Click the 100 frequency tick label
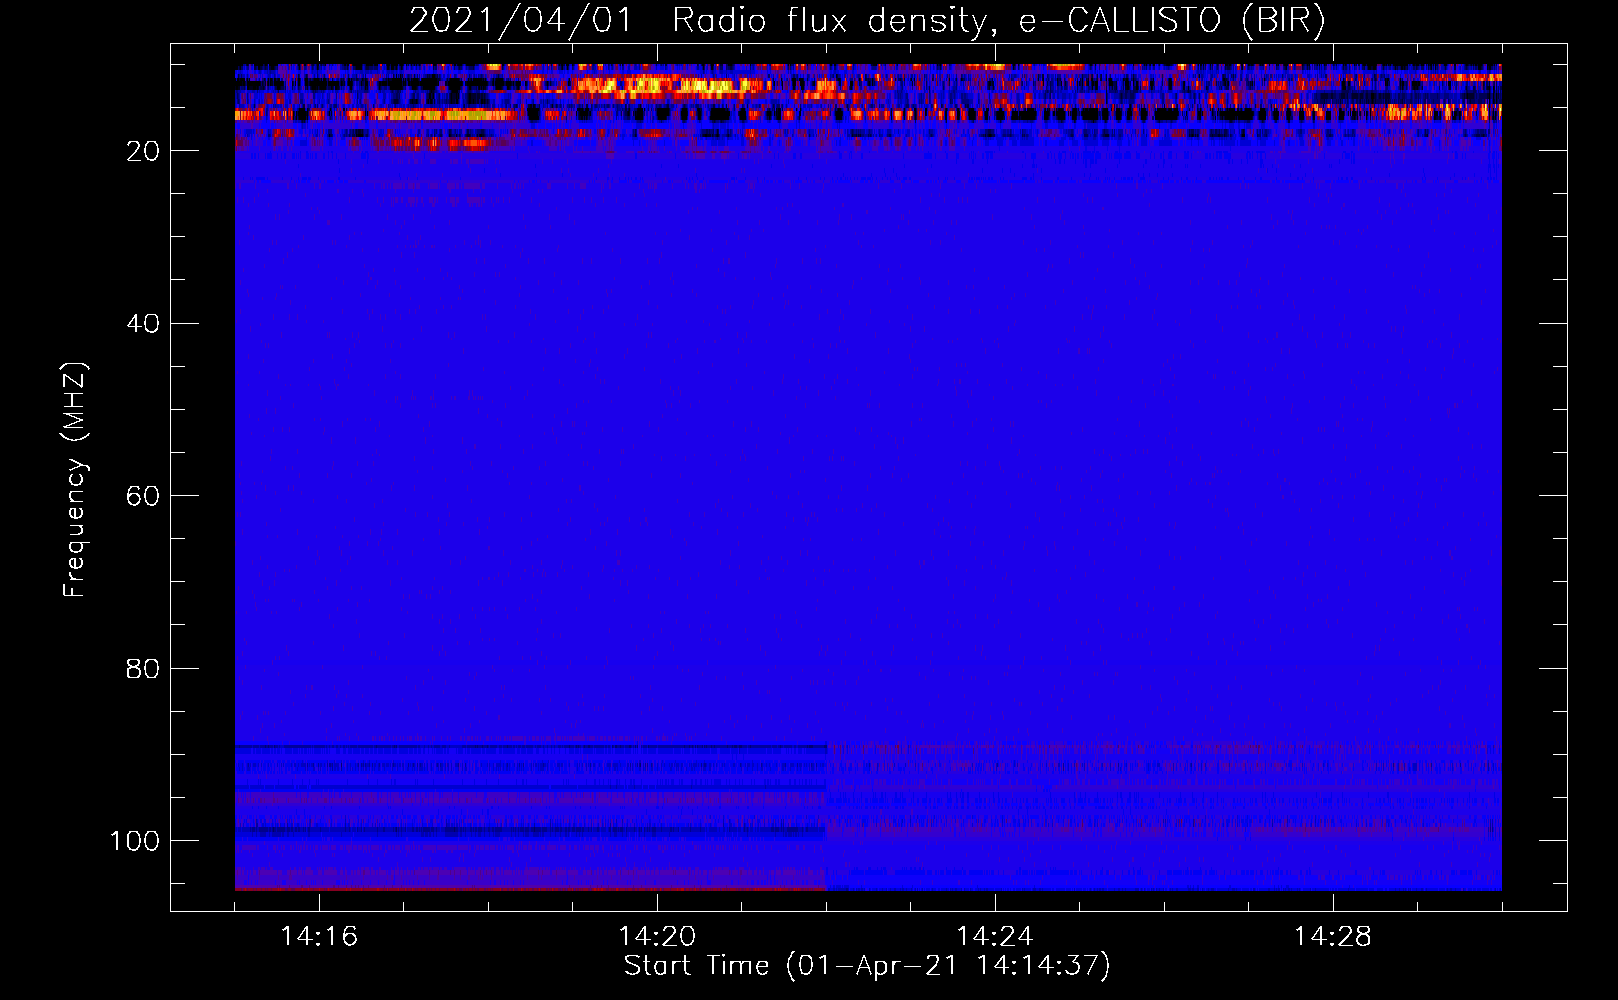The image size is (1618, 1000). pos(135,841)
